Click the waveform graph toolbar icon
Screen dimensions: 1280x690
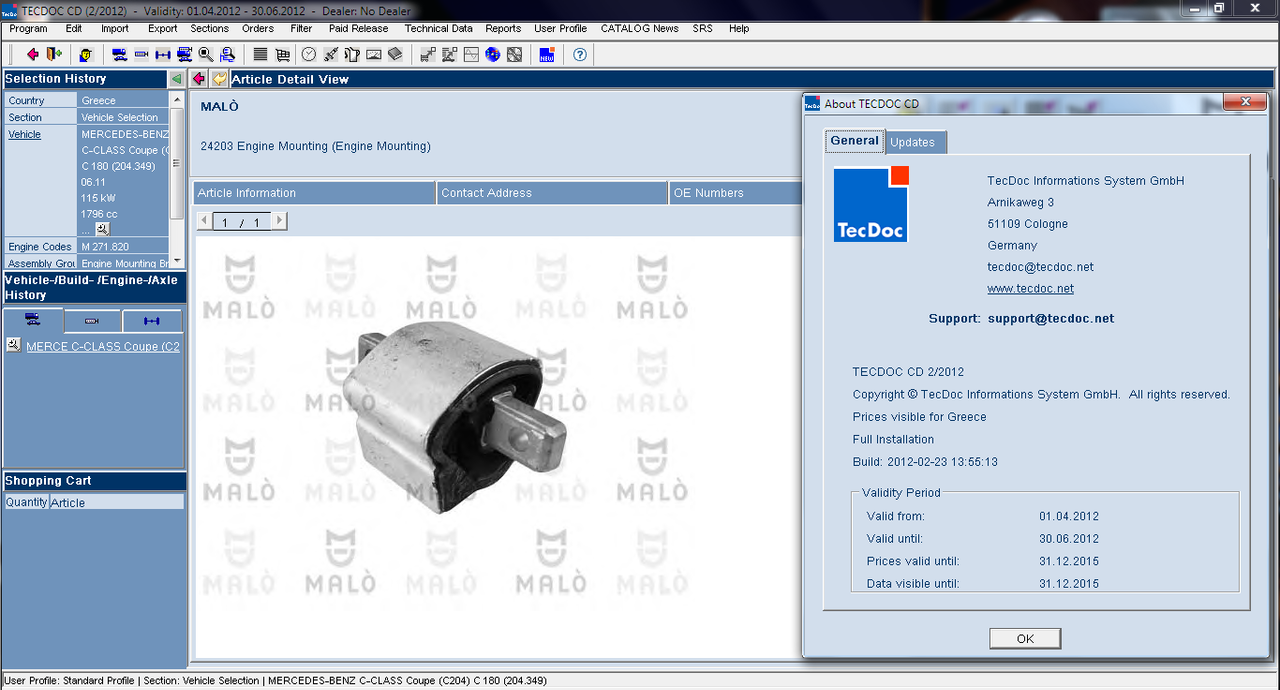(471, 54)
